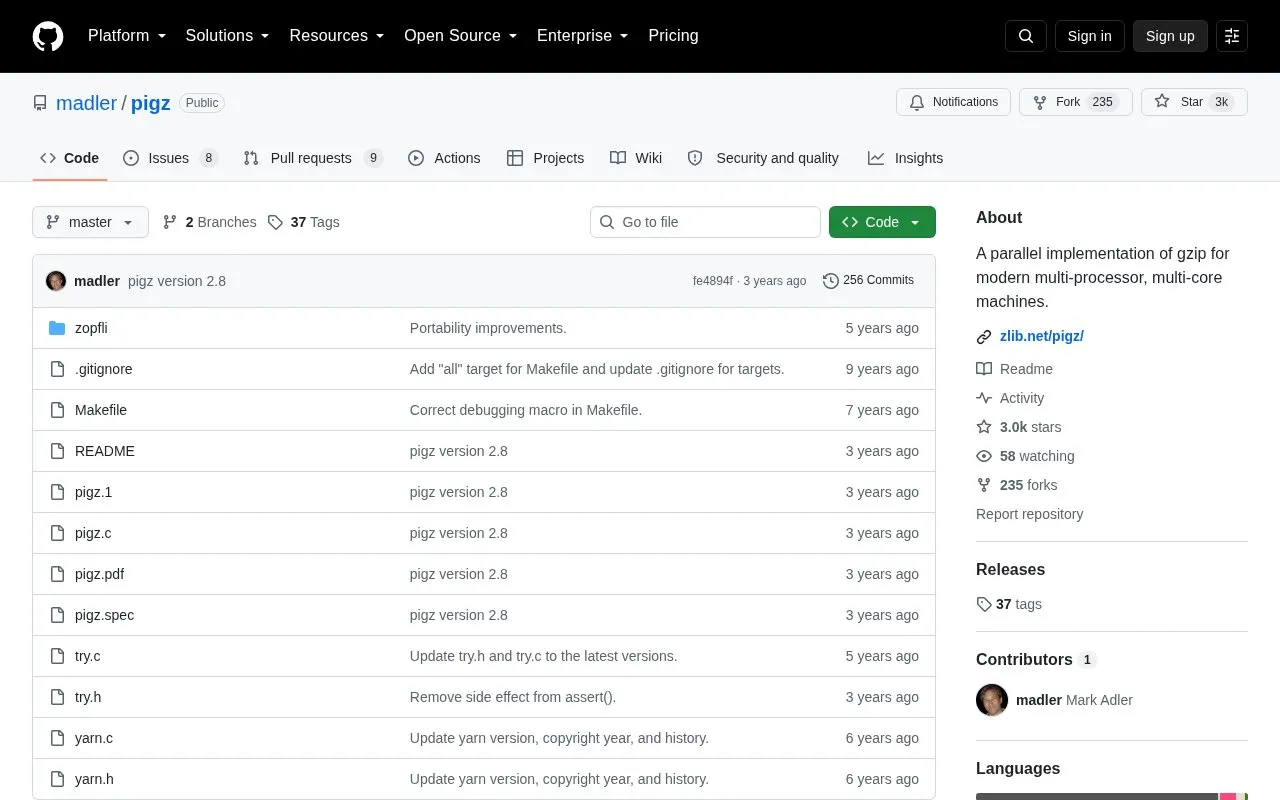Open the green Code dropdown button
Image resolution: width=1280 pixels, height=800 pixels.
pos(882,222)
